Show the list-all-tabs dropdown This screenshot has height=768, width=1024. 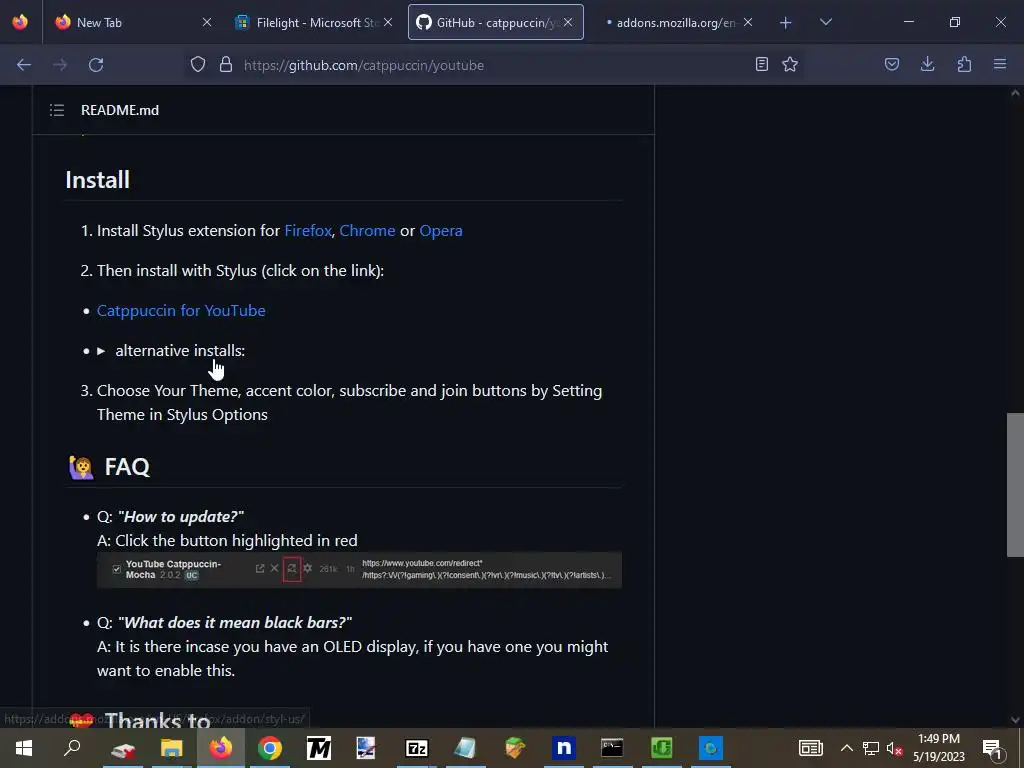pos(825,22)
